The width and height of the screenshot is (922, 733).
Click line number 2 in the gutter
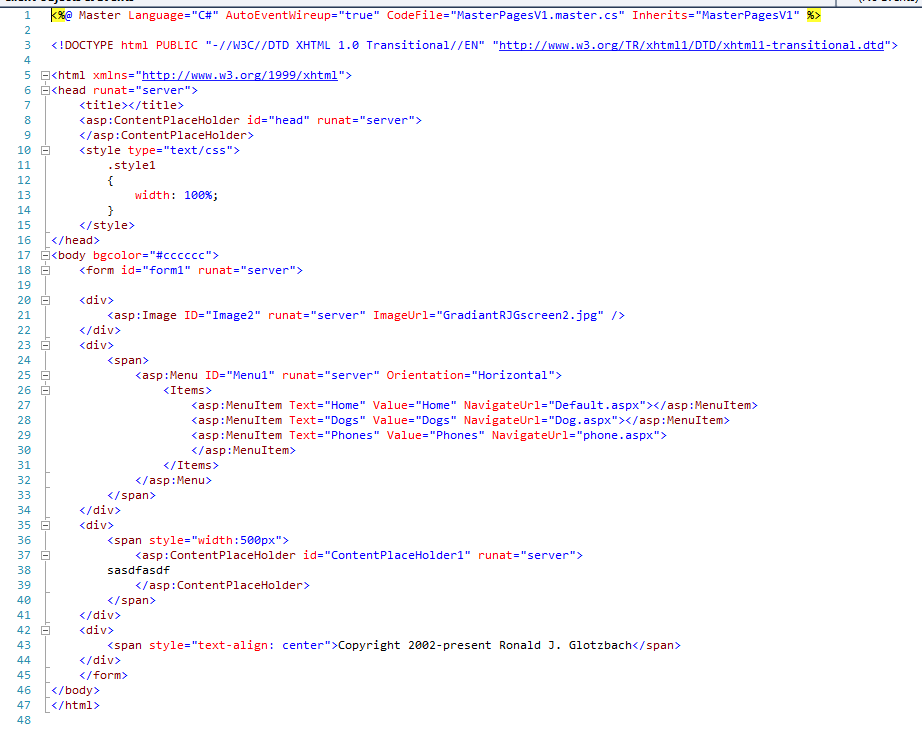[27, 31]
